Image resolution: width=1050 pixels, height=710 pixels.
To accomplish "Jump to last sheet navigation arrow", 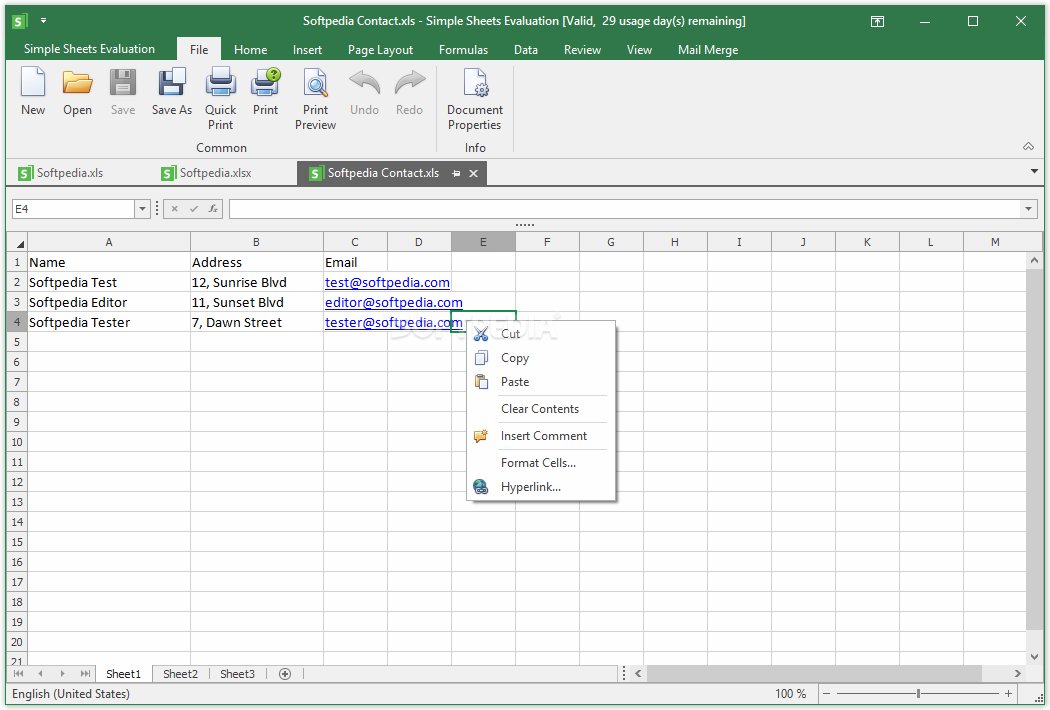I will (85, 674).
